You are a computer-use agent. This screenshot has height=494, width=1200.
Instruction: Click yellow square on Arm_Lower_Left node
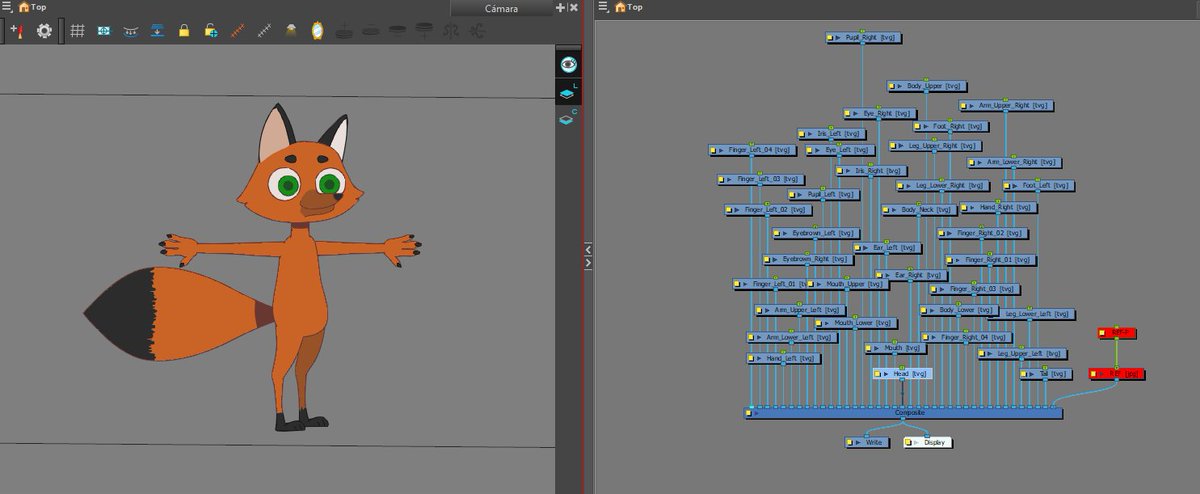(751, 338)
